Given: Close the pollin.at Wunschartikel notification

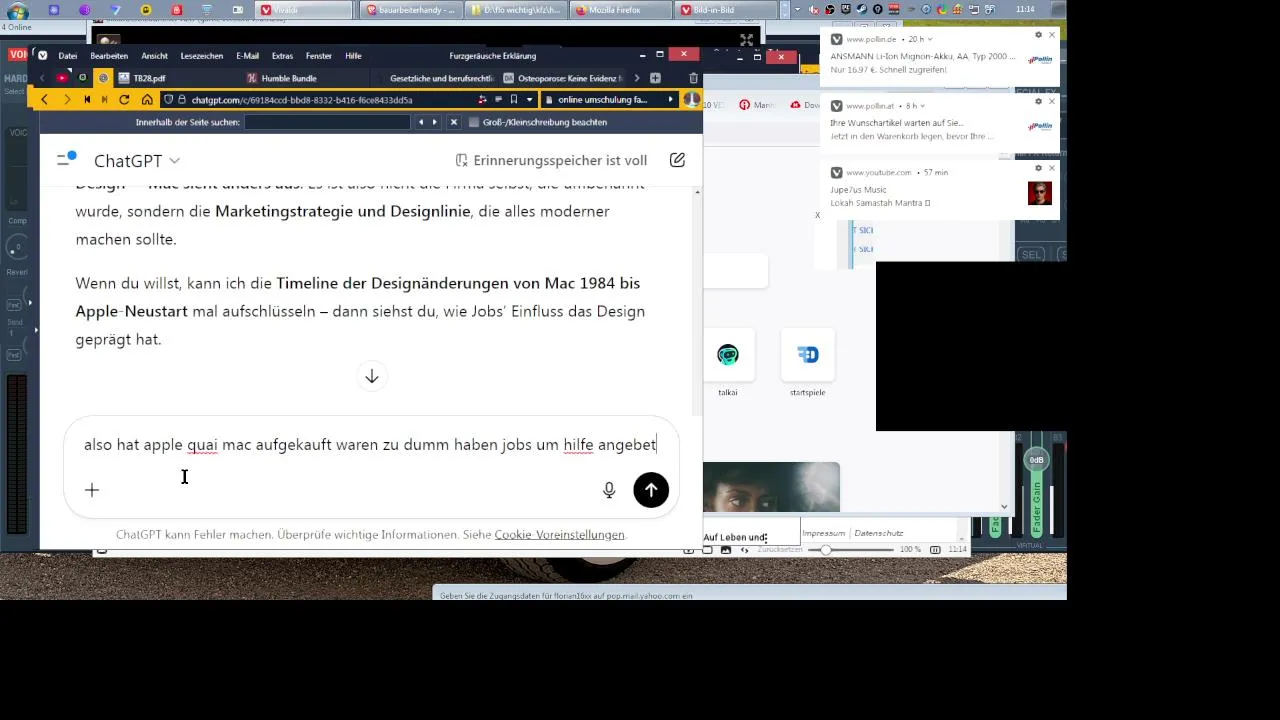Looking at the screenshot, I should click(x=1052, y=101).
